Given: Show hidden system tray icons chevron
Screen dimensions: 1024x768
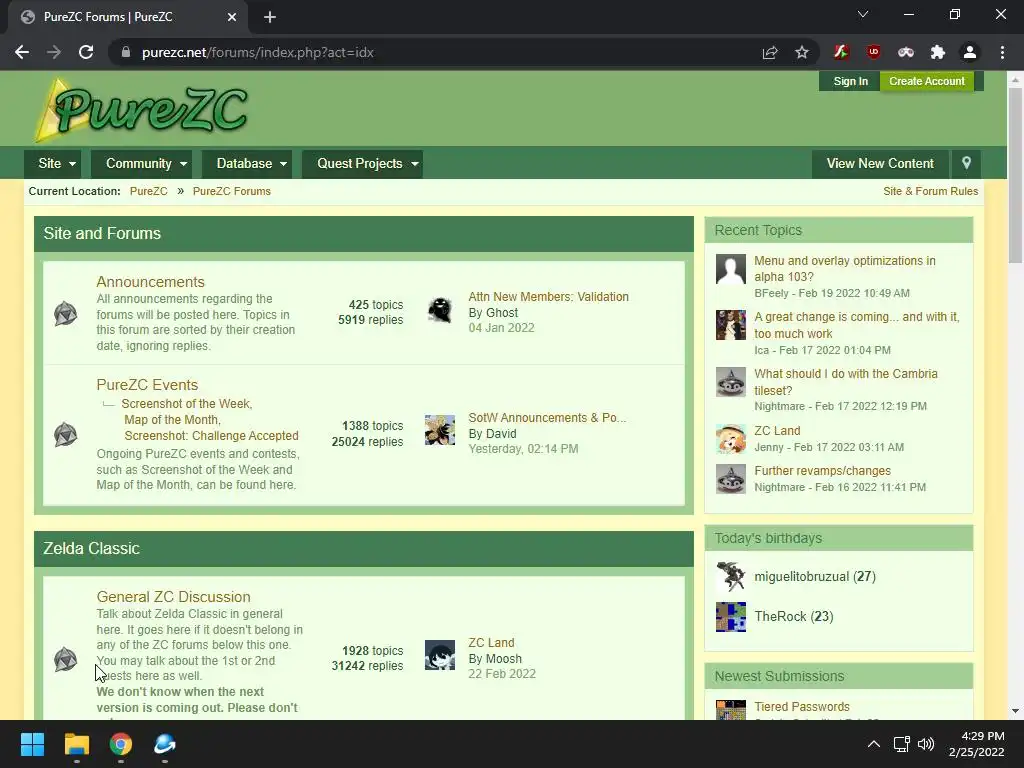Looking at the screenshot, I should 873,744.
